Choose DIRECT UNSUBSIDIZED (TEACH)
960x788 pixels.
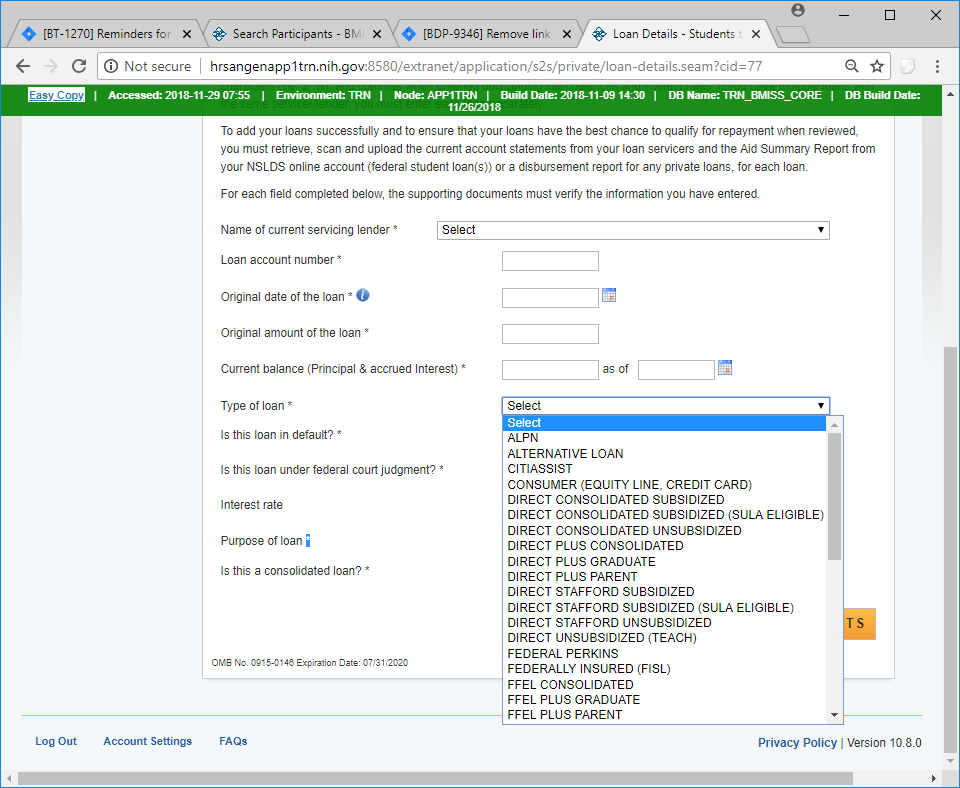664,638
